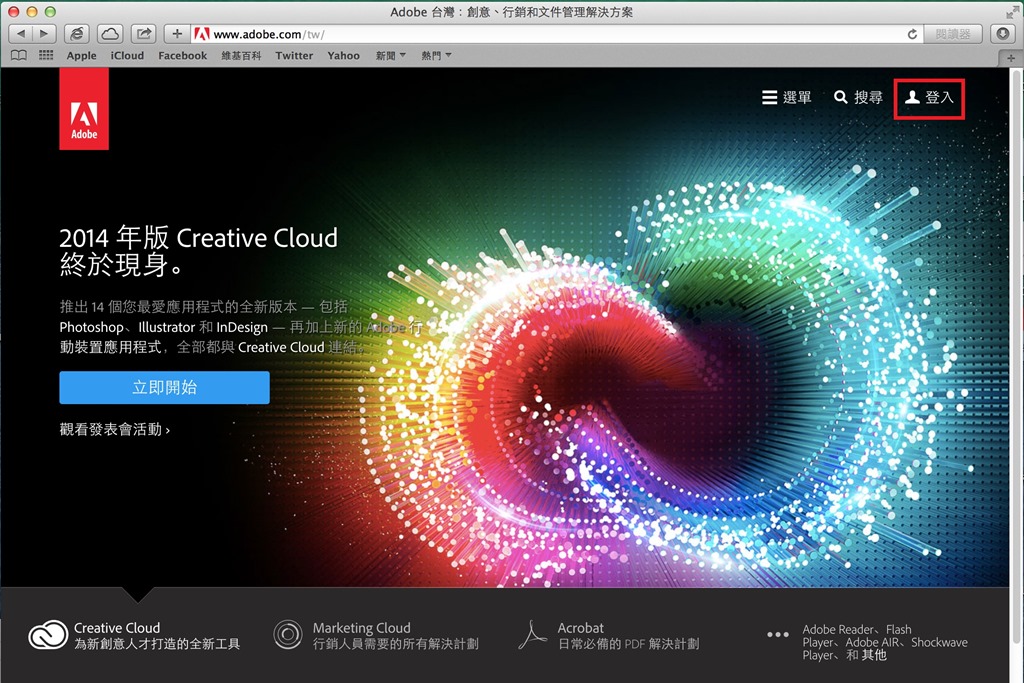Go back with Safari's back arrow

click(x=20, y=33)
